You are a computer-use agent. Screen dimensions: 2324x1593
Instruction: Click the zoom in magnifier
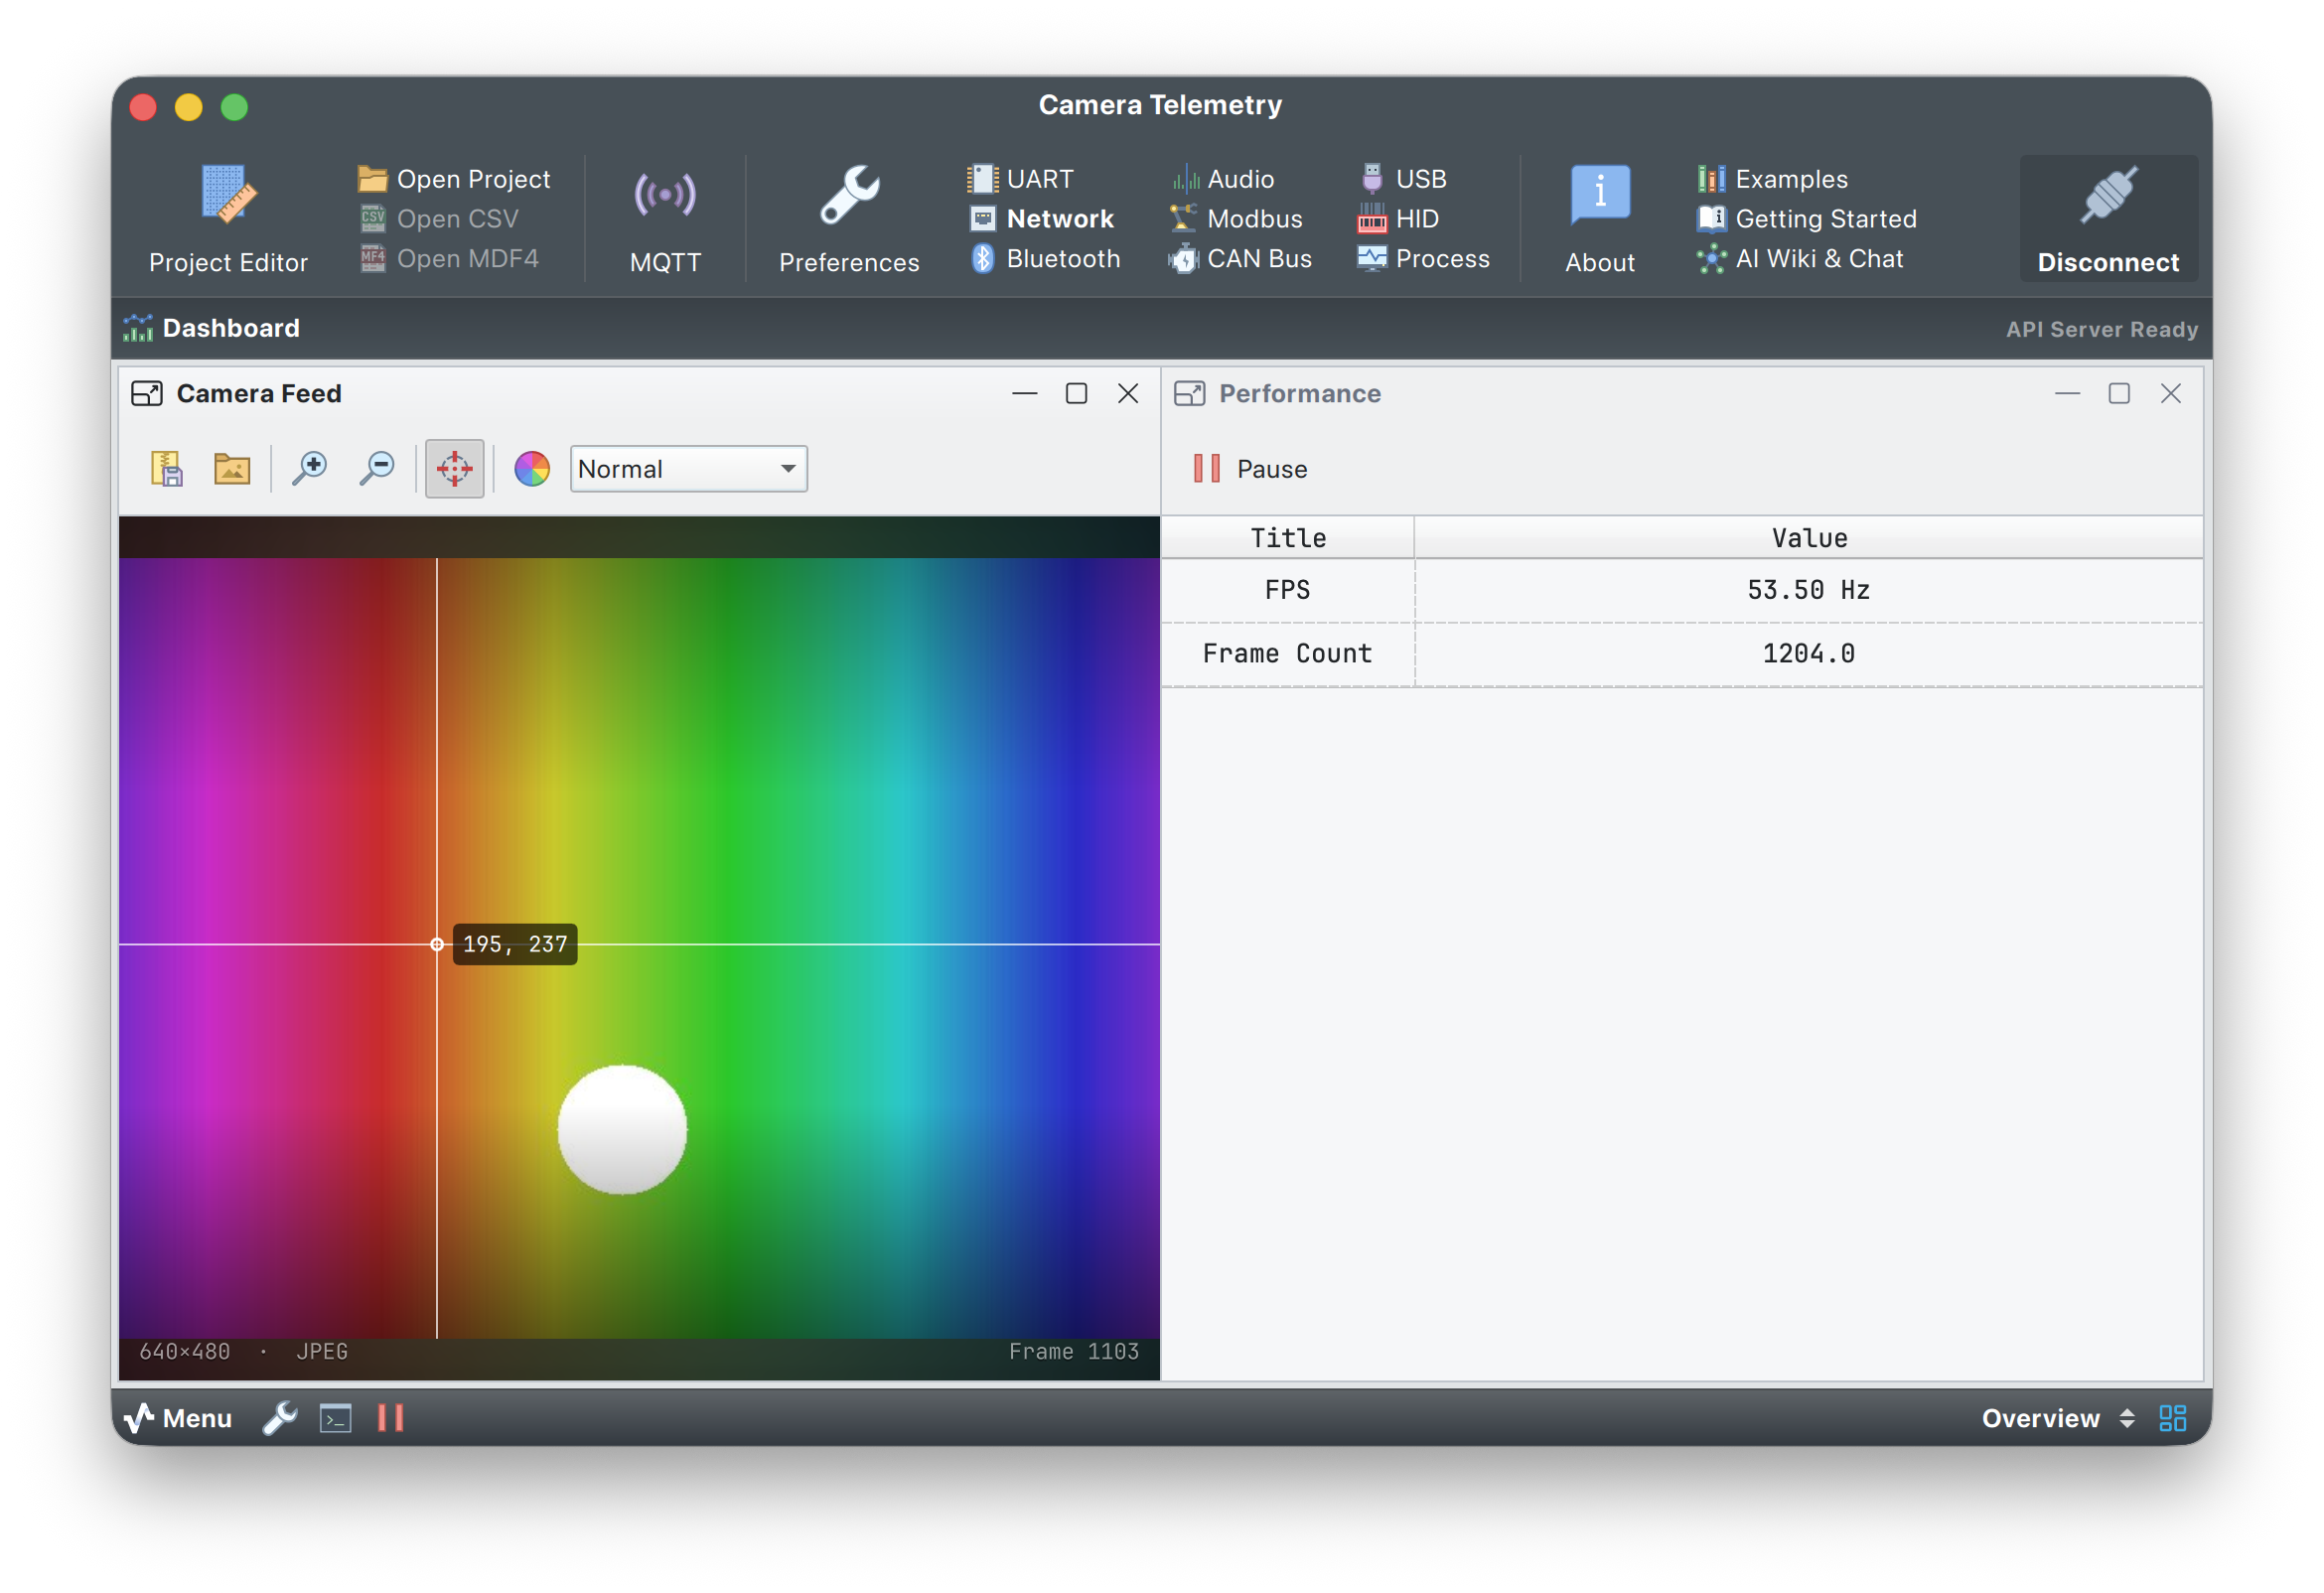[310, 468]
